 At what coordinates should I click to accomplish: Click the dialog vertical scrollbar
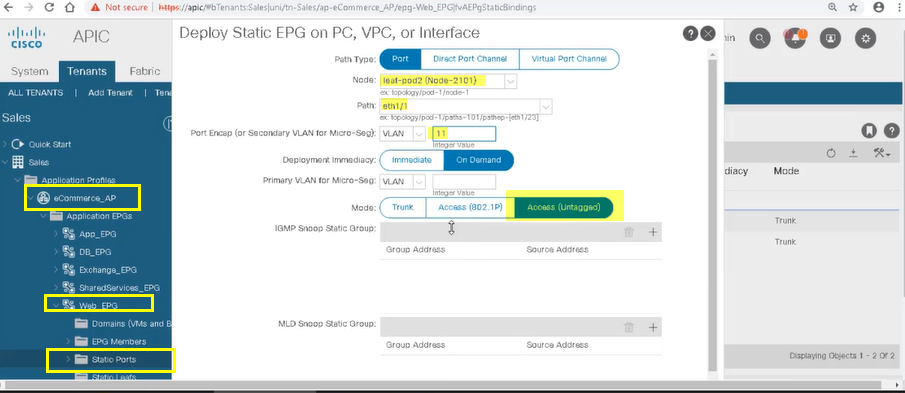point(713,214)
